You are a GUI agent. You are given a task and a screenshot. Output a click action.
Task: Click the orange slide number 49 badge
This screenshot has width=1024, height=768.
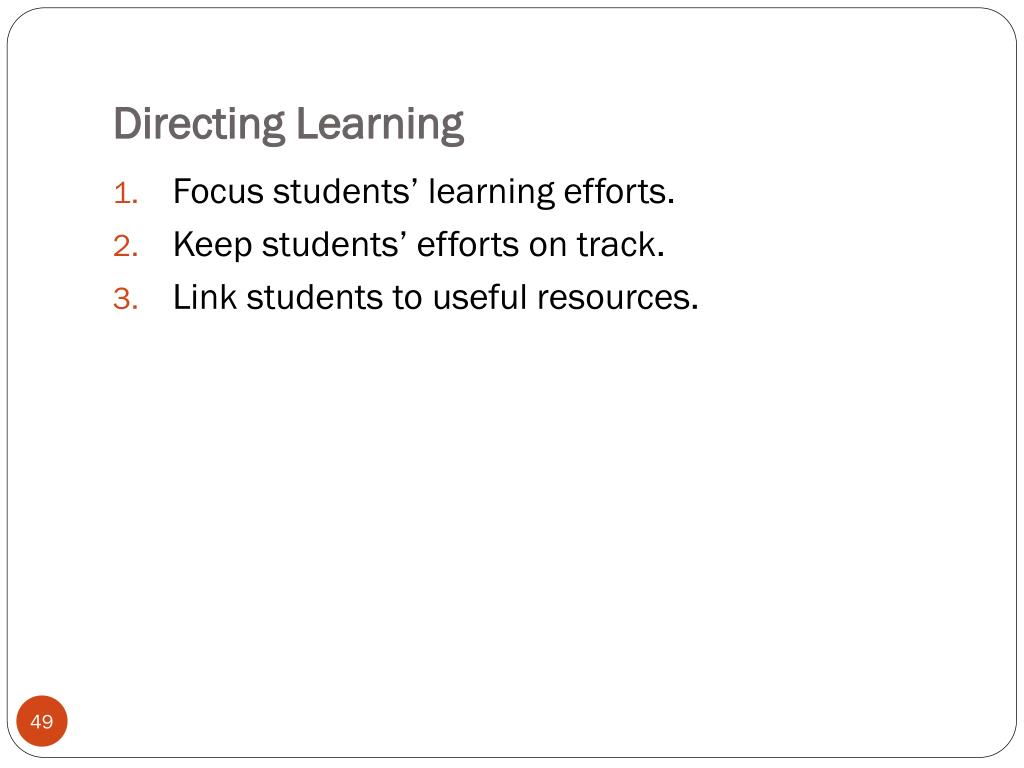[x=42, y=721]
